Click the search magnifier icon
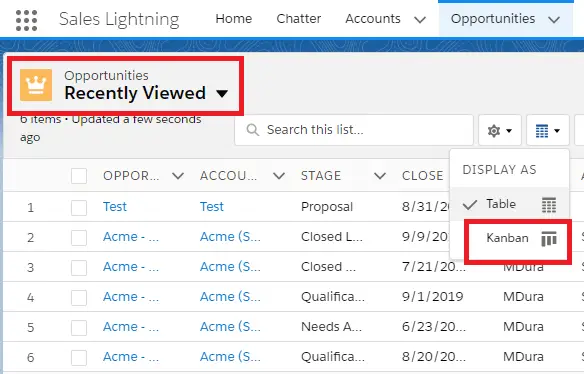Screen dimensions: 584x374 pyautogui.click(x=253, y=130)
